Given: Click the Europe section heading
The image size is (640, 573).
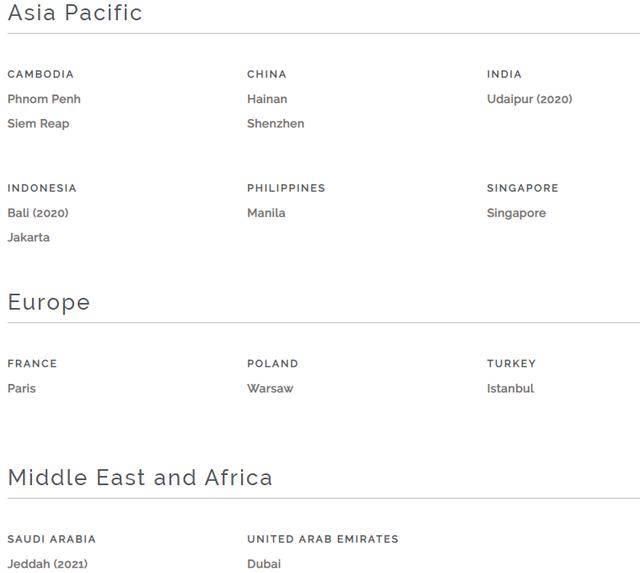Looking at the screenshot, I should coord(49,302).
